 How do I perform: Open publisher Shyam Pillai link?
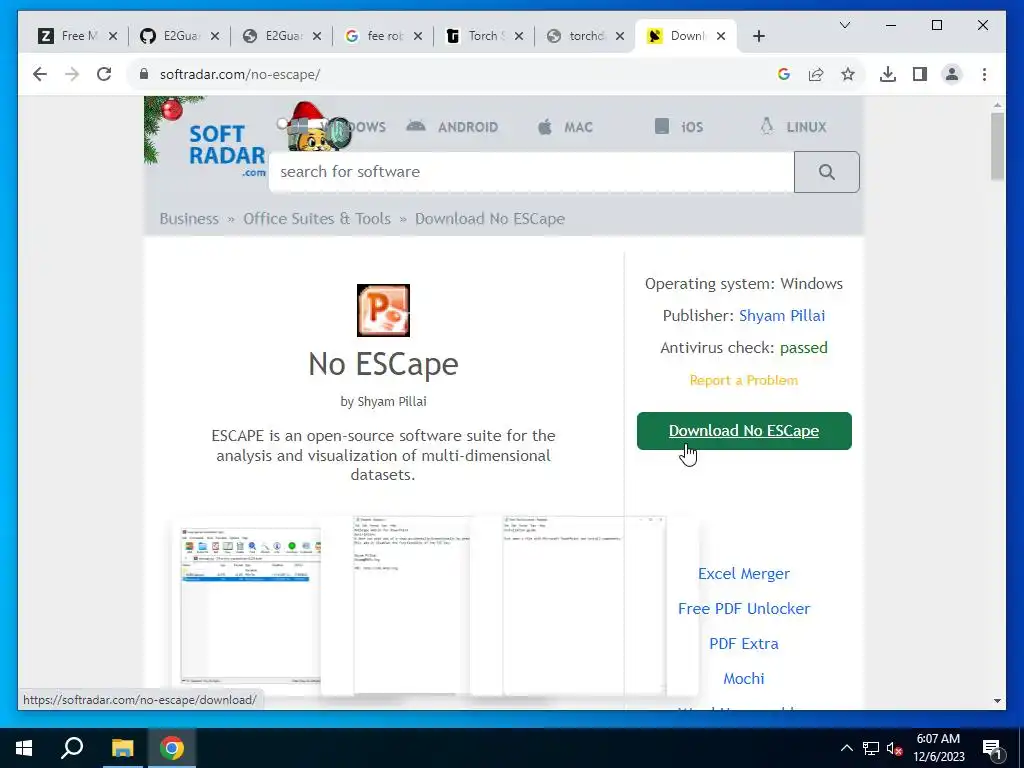[x=782, y=316]
